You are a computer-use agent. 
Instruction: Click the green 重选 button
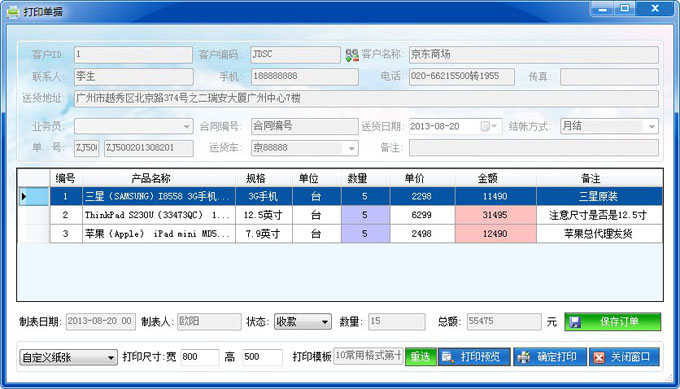[420, 357]
